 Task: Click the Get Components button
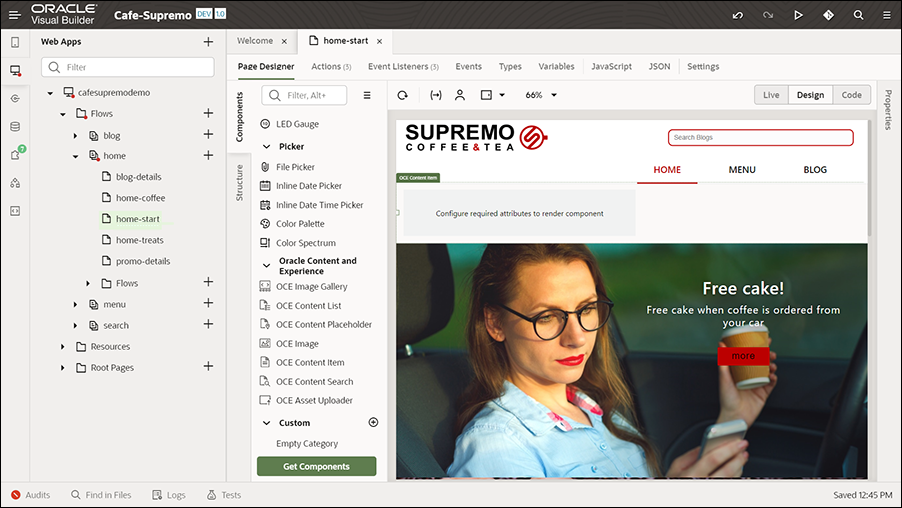pyautogui.click(x=316, y=467)
